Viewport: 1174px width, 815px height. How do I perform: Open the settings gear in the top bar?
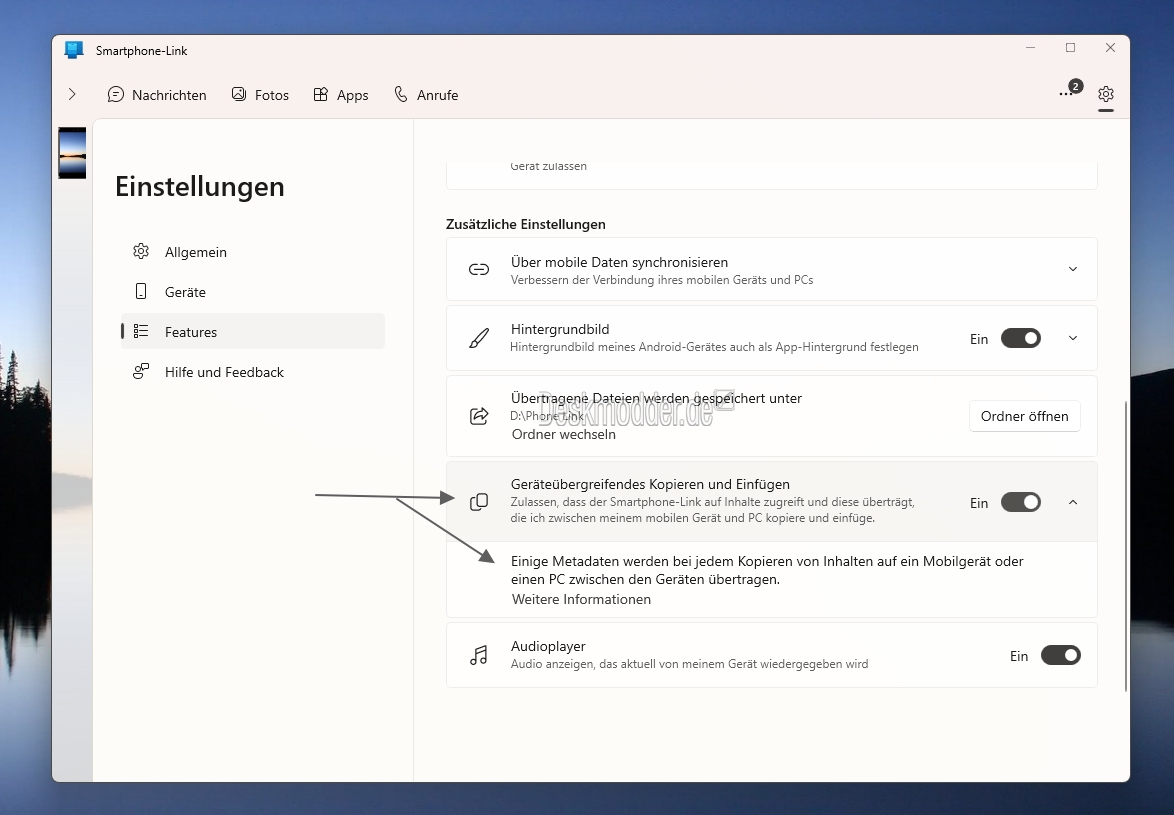pos(1106,94)
